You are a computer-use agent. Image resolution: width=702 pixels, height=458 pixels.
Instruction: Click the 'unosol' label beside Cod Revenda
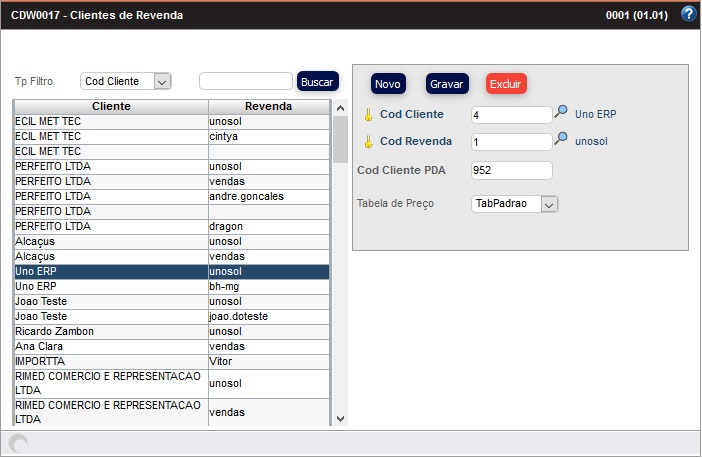tap(591, 141)
